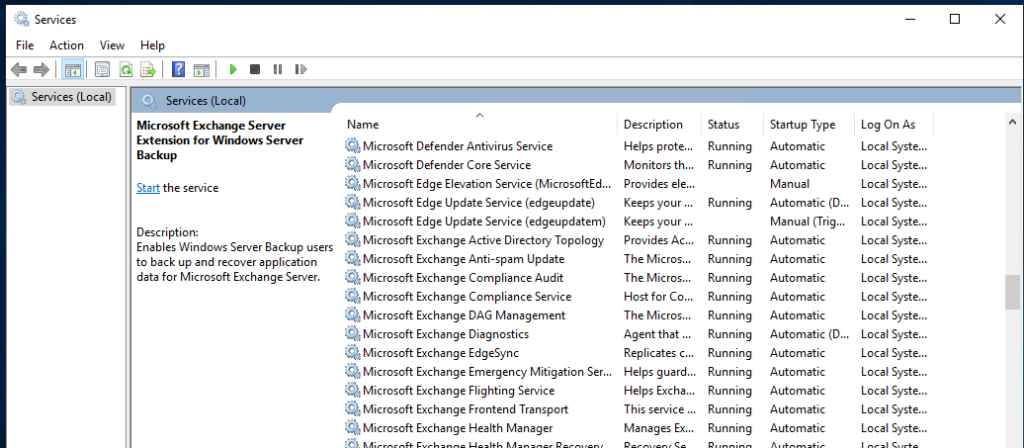The image size is (1024, 448).
Task: Click the green Start Service icon
Action: [232, 69]
